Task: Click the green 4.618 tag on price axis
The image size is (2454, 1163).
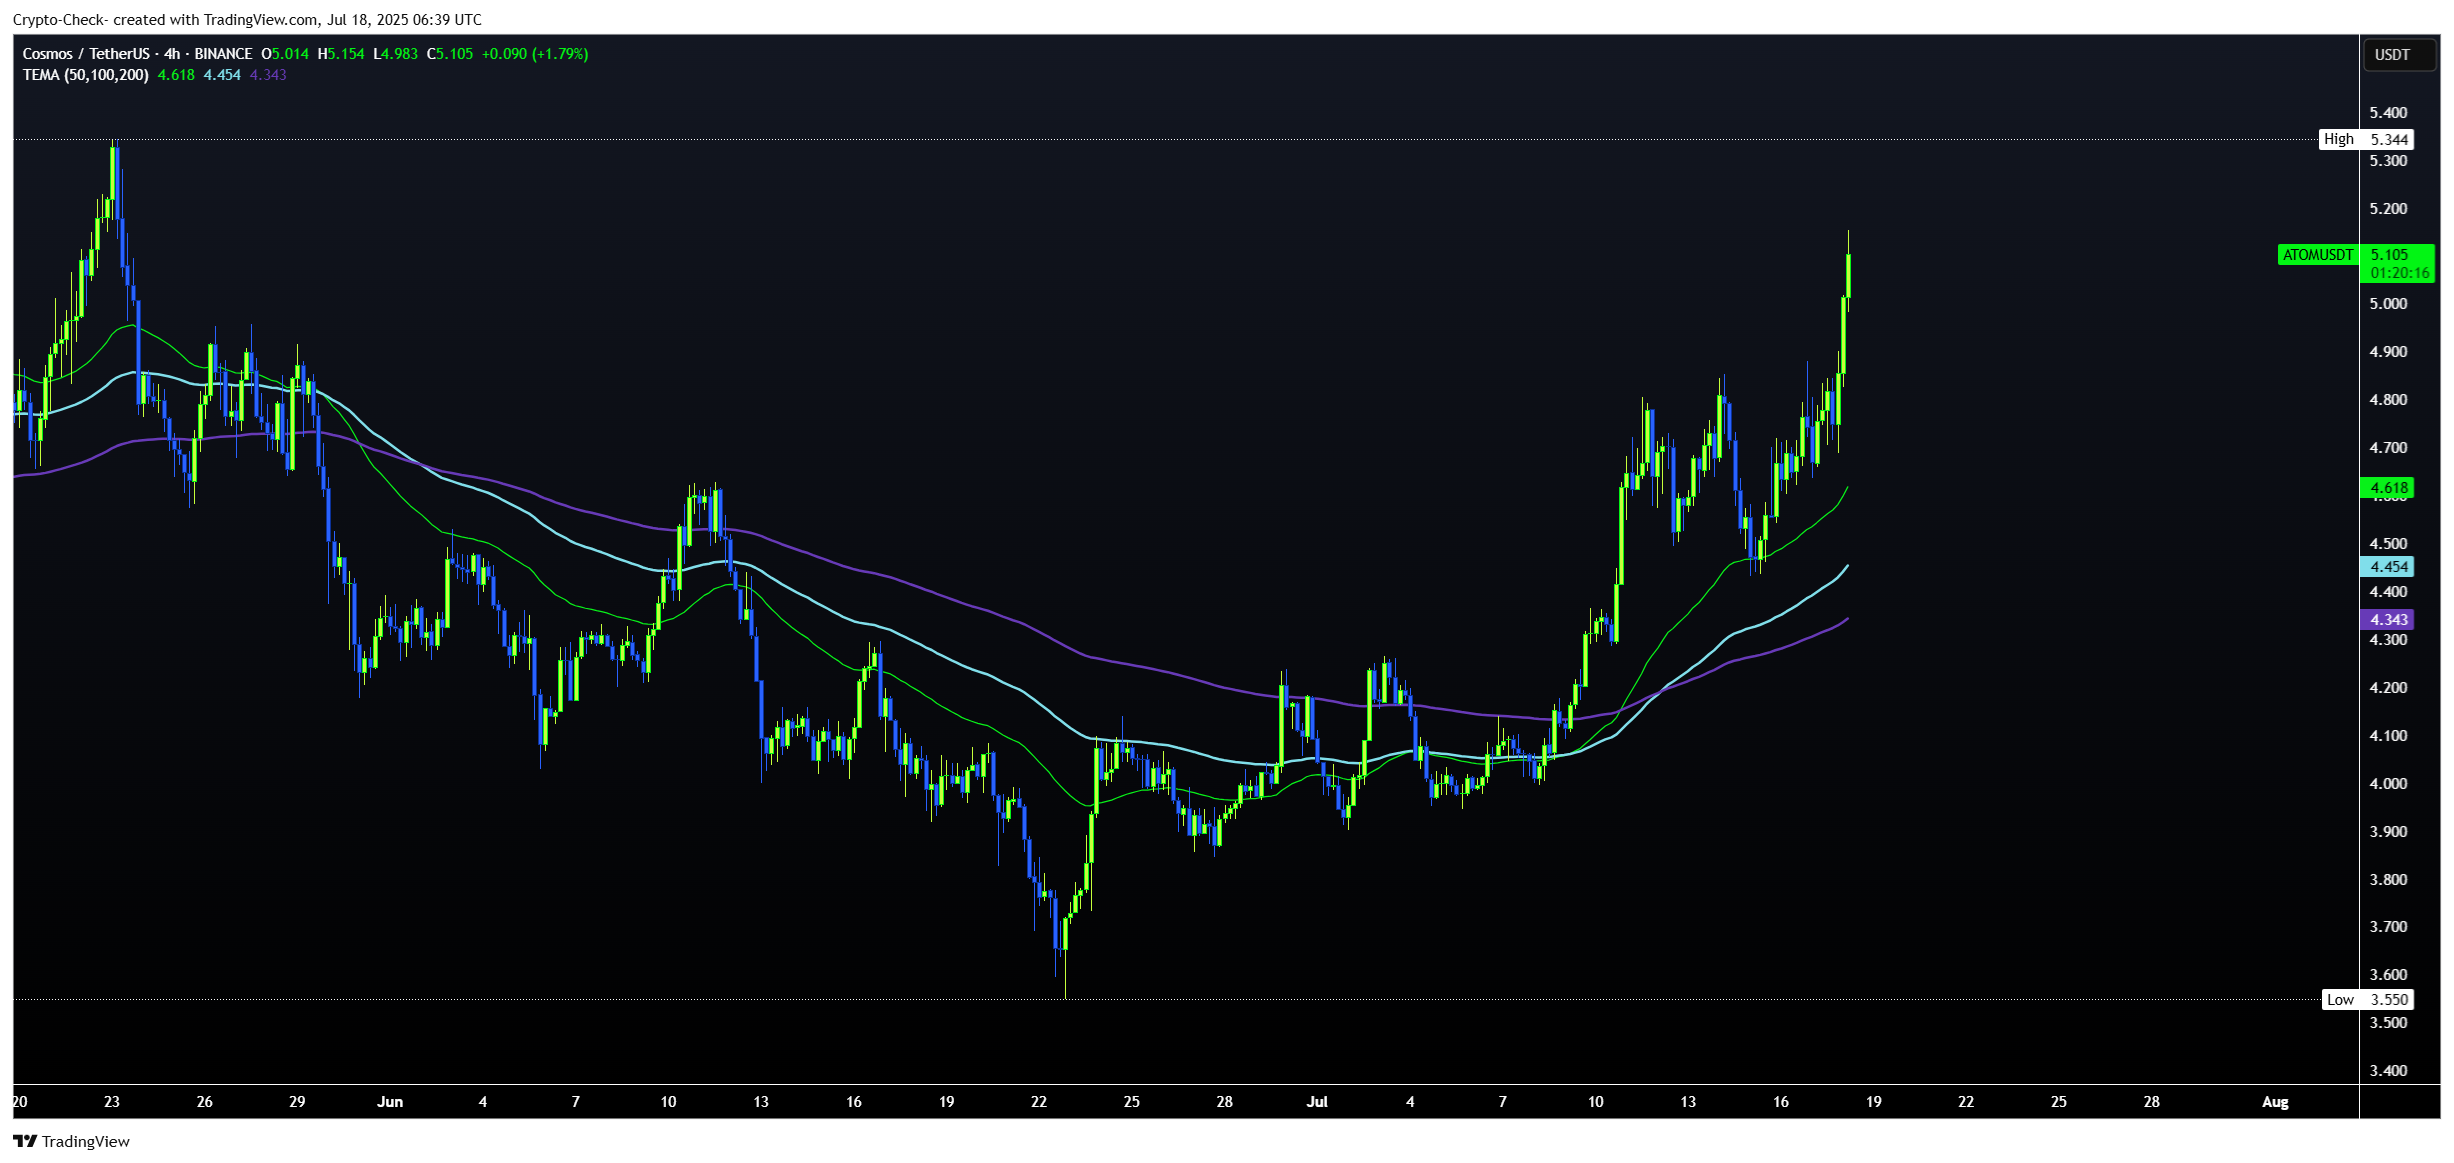Action: tap(2387, 488)
